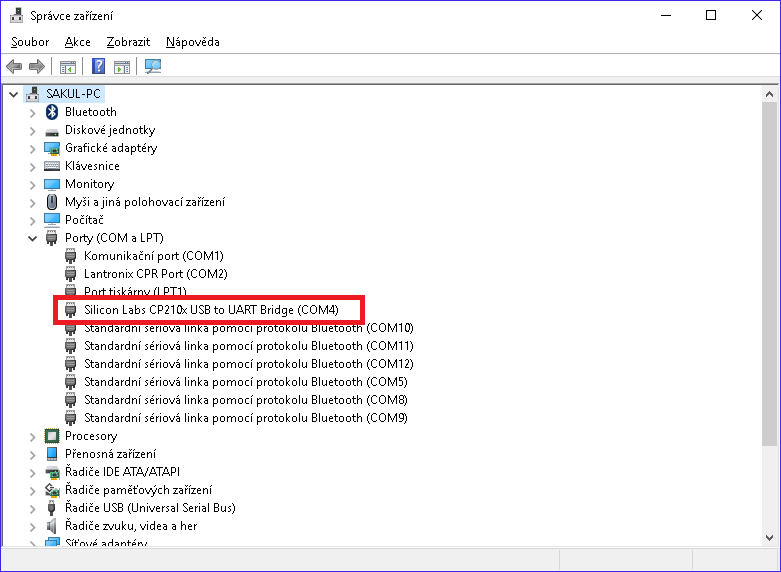Click port icon beside Komunikační port (COM1)
This screenshot has width=781, height=572.
click(71, 256)
